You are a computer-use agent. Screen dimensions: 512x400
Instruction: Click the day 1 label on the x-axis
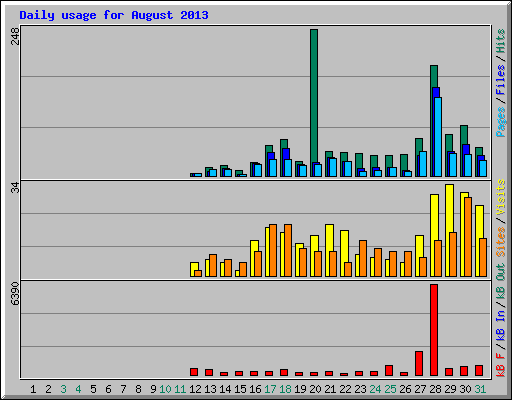[x=33, y=389]
